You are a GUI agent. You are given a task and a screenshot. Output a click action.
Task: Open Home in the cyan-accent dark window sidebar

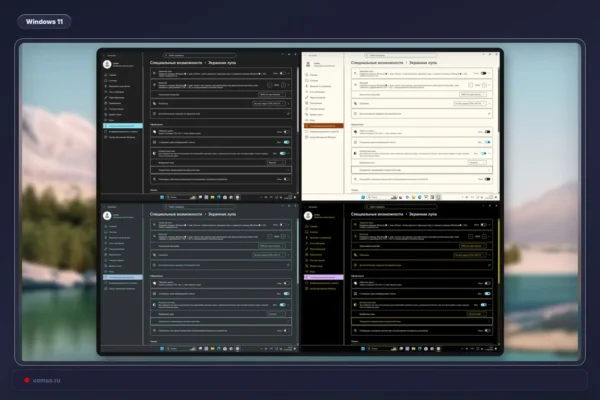tap(111, 75)
